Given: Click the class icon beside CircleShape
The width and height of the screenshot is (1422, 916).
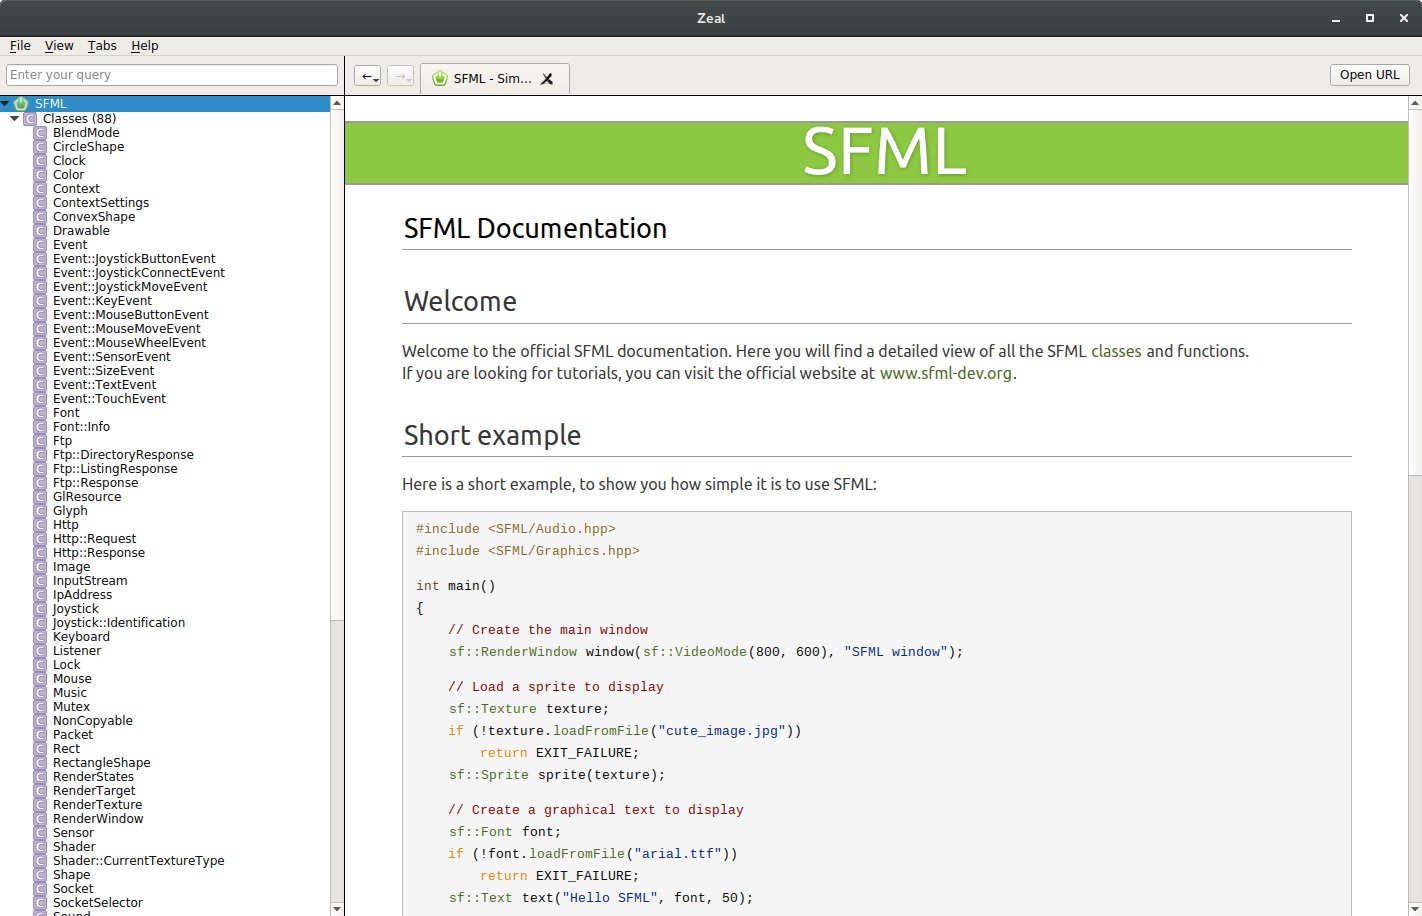Looking at the screenshot, I should tap(40, 147).
